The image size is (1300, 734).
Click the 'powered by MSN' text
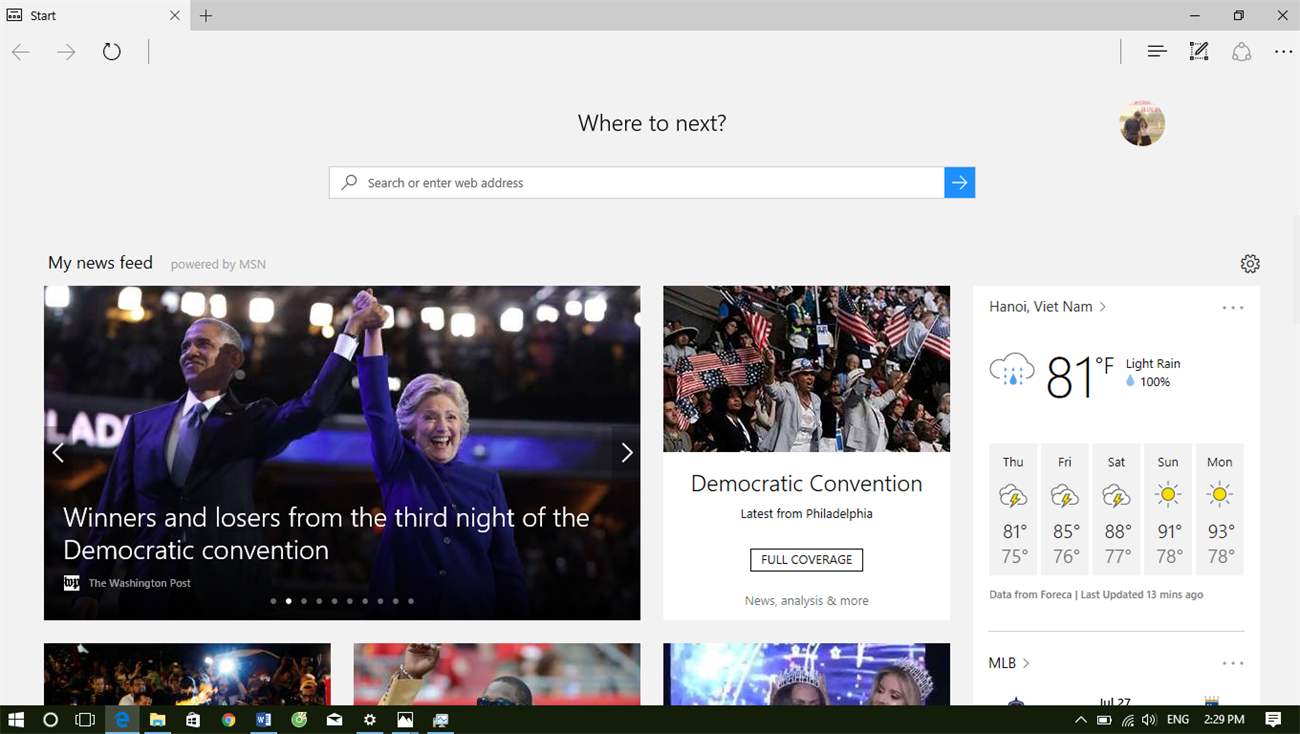pyautogui.click(x=218, y=264)
